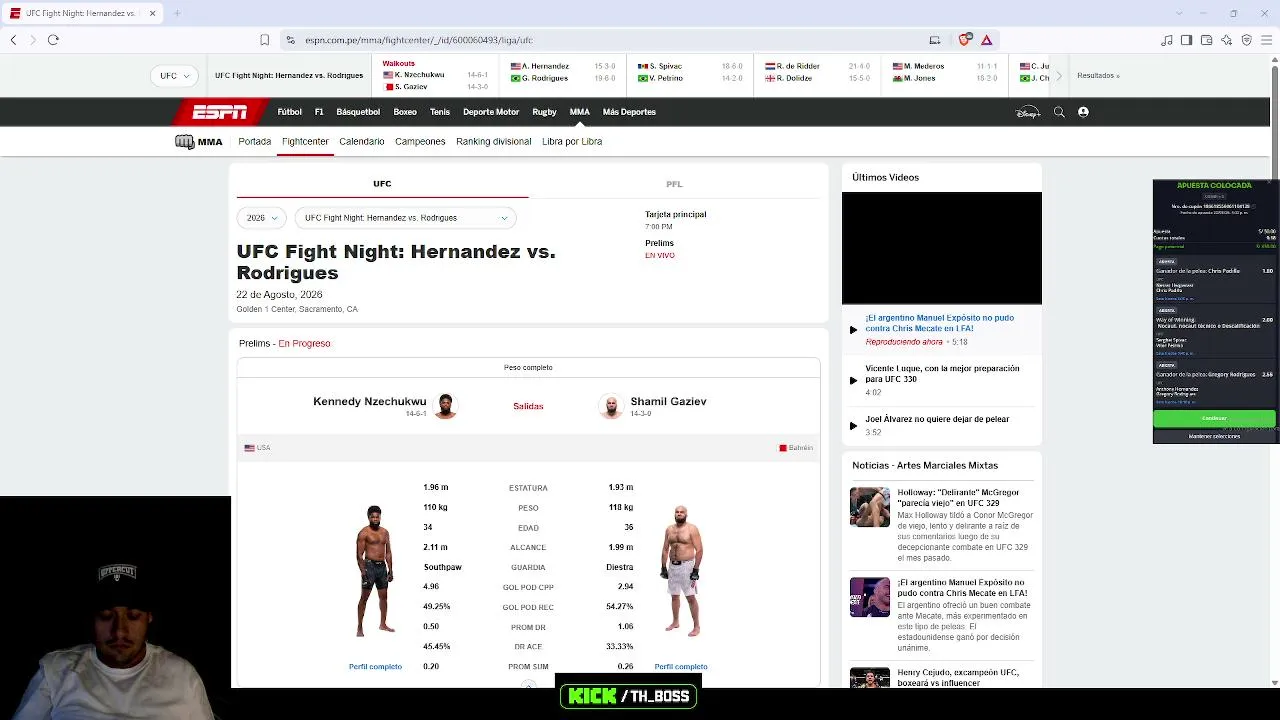Open a new browser tab
This screenshot has width=1280, height=720.
pyautogui.click(x=177, y=13)
